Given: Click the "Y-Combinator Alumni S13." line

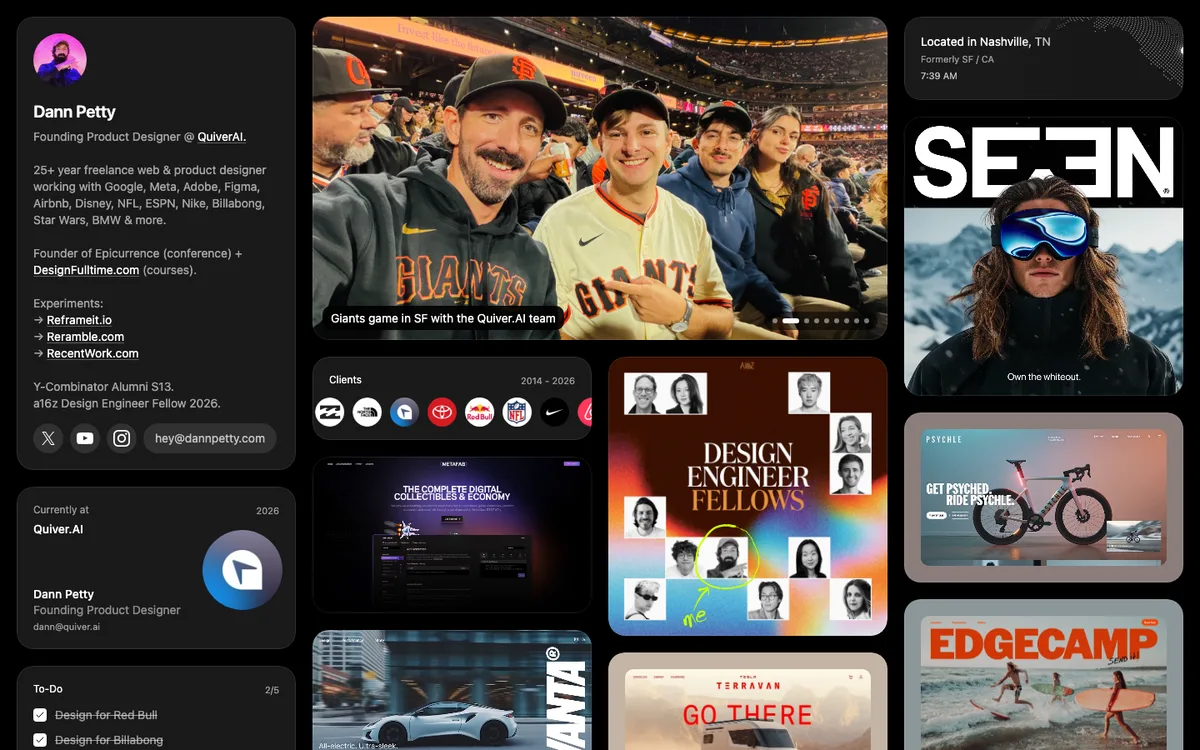Looking at the screenshot, I should 103,387.
